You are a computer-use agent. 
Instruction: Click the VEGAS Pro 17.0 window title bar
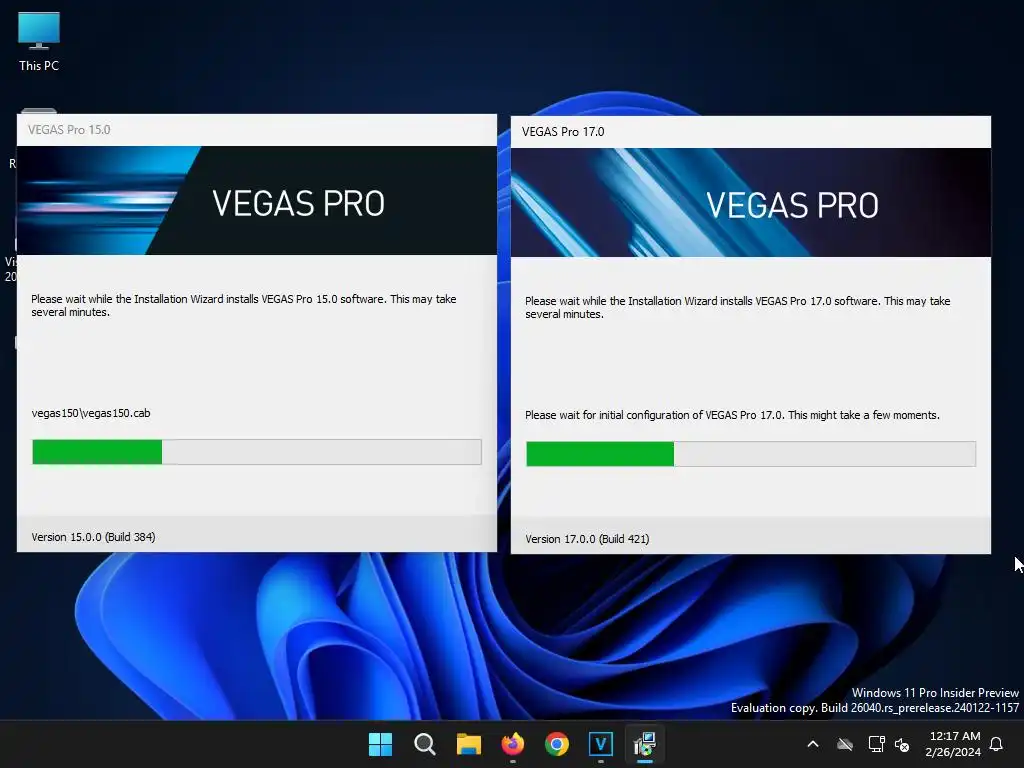point(751,132)
